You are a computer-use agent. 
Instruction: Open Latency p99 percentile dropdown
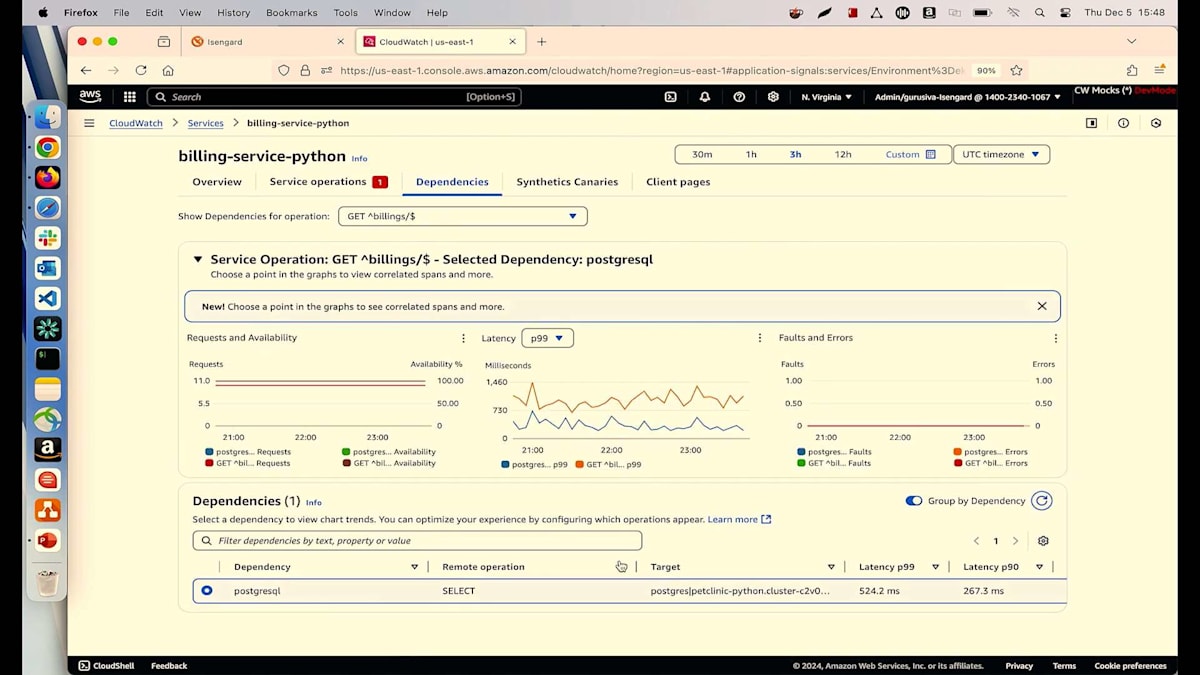point(547,338)
